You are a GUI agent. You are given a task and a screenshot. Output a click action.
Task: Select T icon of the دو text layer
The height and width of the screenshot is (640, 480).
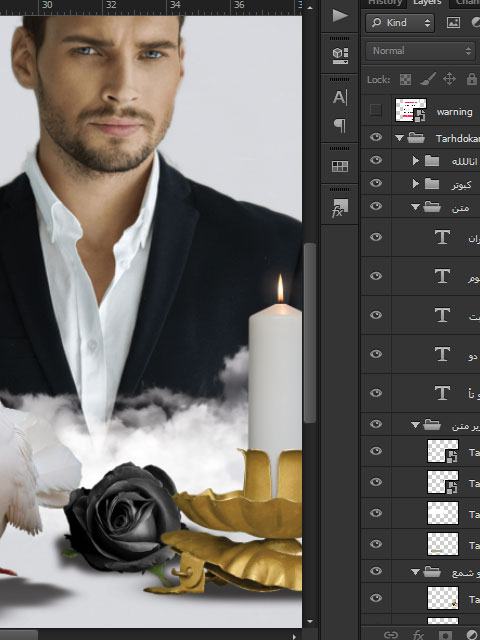(442, 354)
